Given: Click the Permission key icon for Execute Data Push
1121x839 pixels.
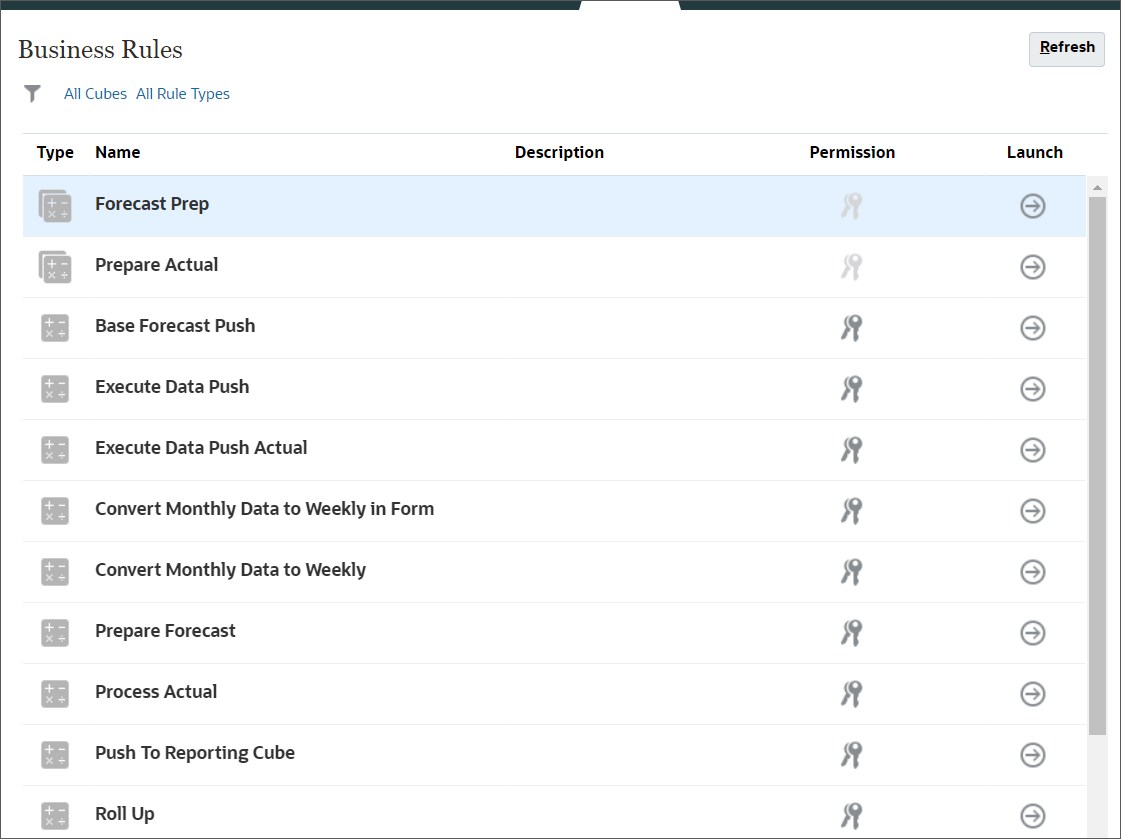Looking at the screenshot, I should click(x=852, y=389).
